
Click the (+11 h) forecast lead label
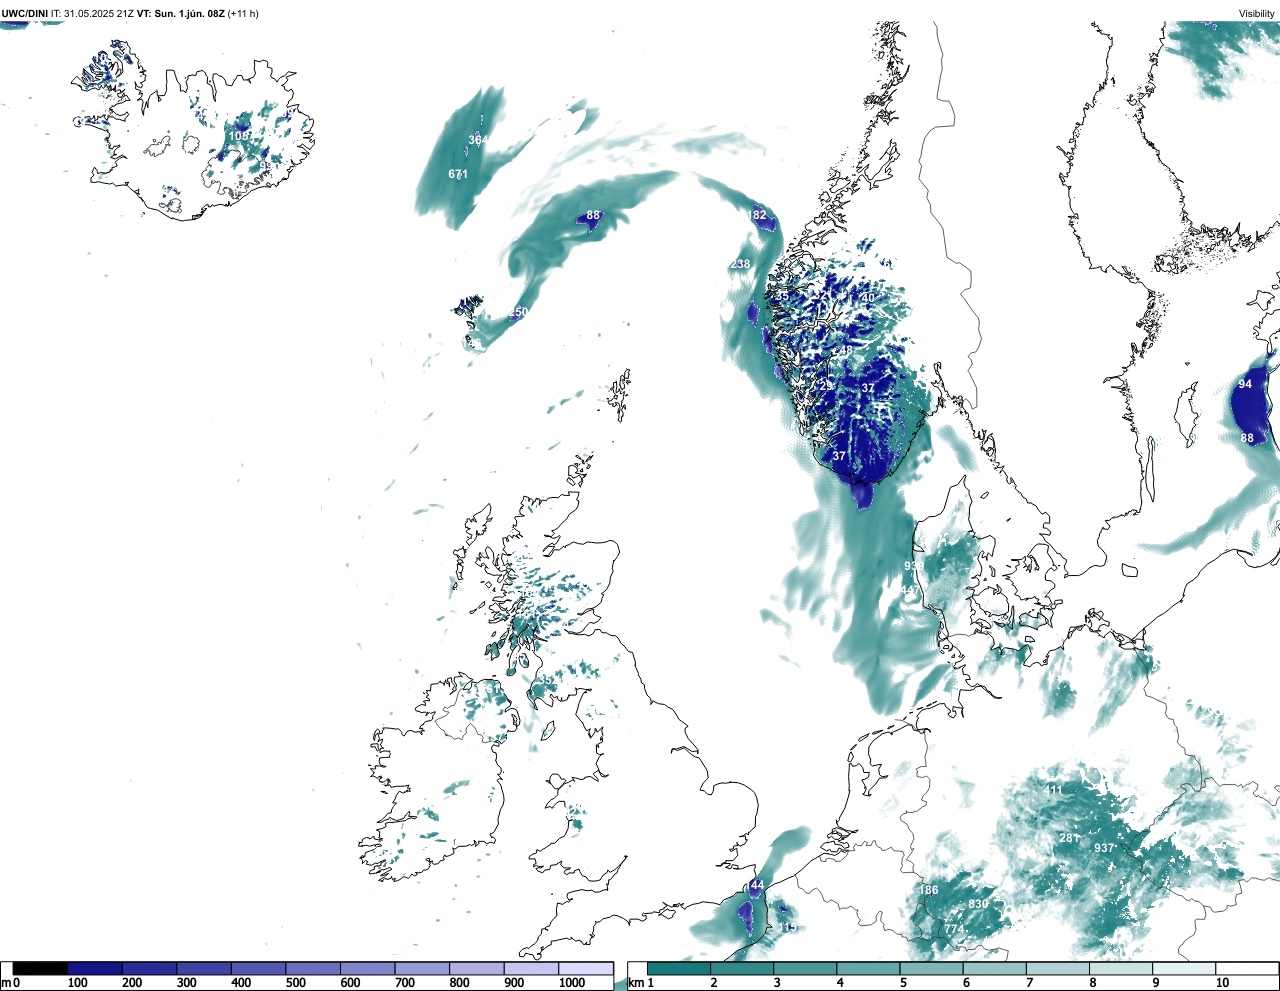coord(244,14)
